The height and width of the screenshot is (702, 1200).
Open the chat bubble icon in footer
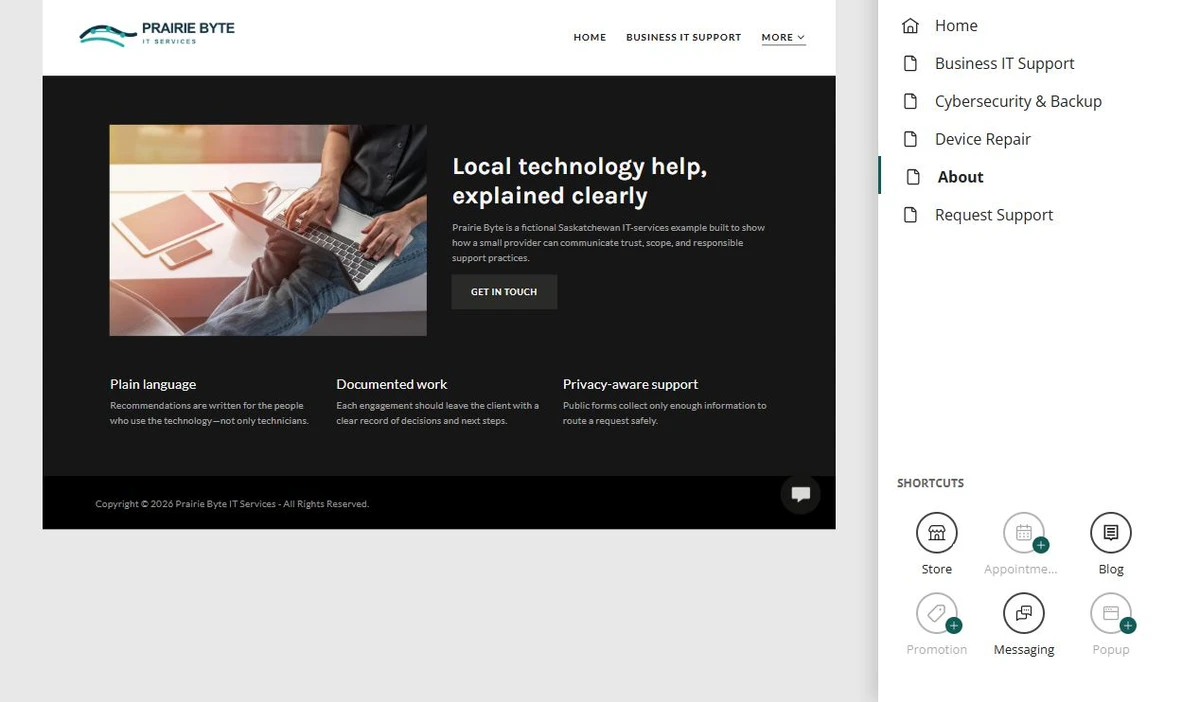point(801,494)
